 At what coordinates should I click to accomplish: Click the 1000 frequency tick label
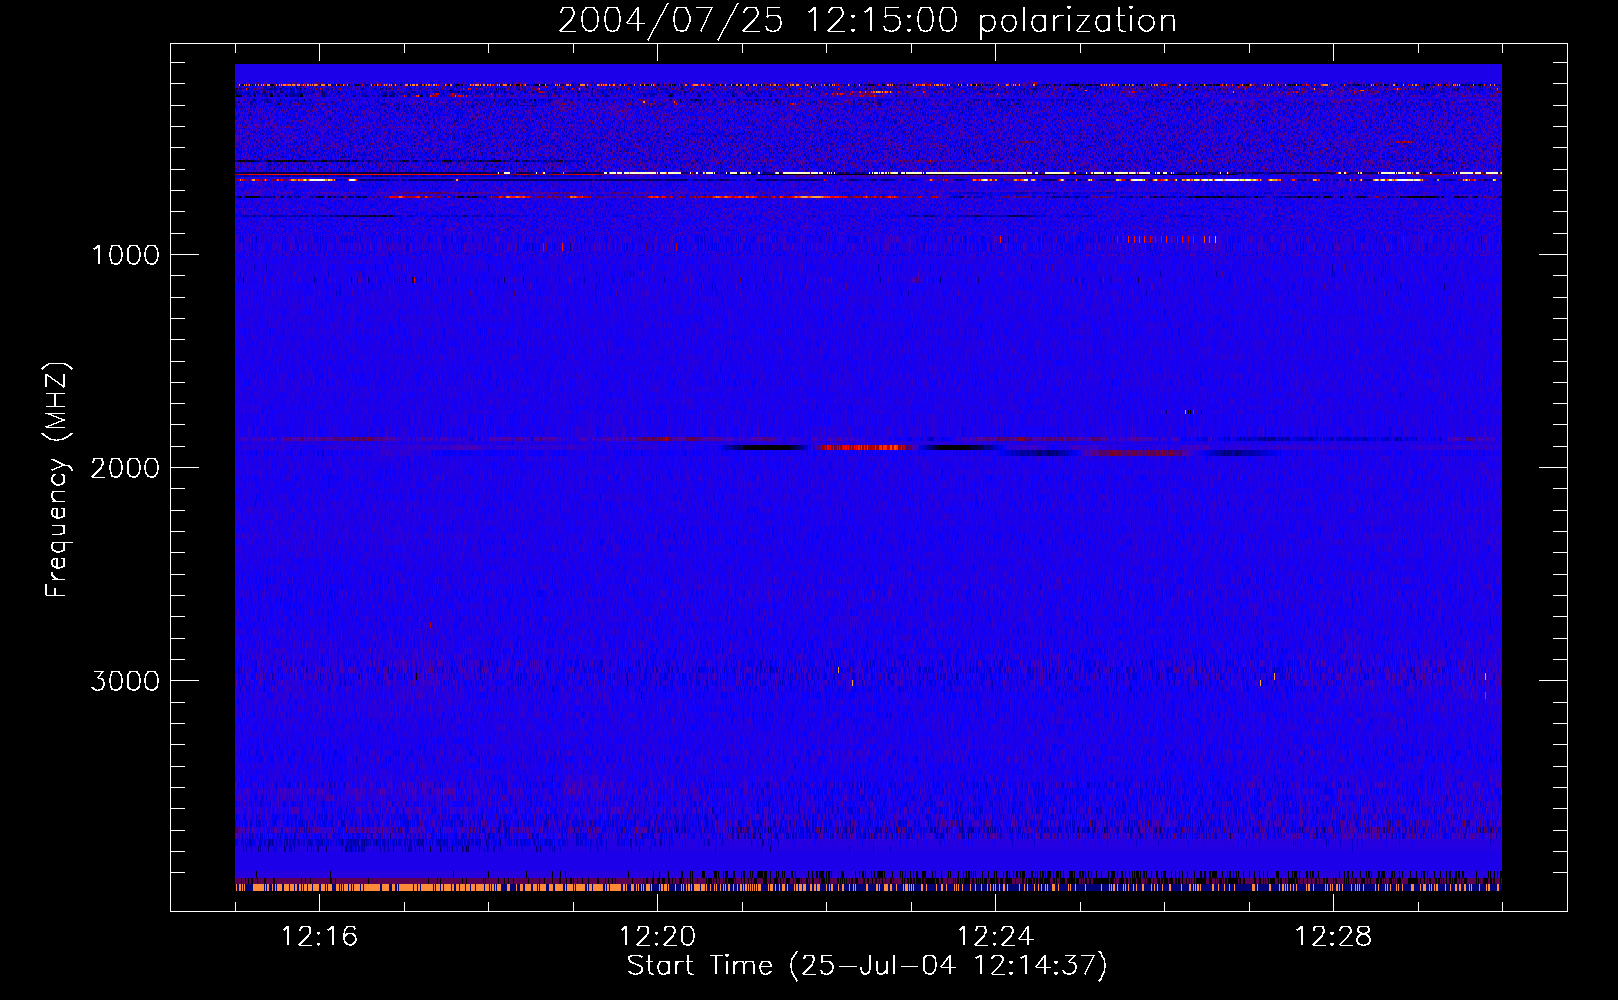click(x=125, y=255)
